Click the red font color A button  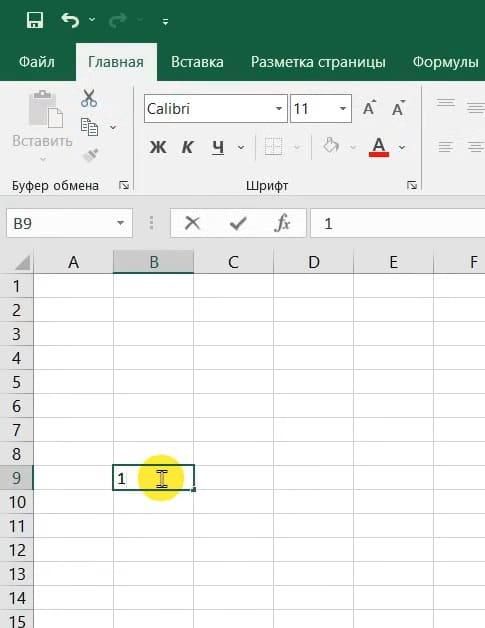tap(379, 147)
